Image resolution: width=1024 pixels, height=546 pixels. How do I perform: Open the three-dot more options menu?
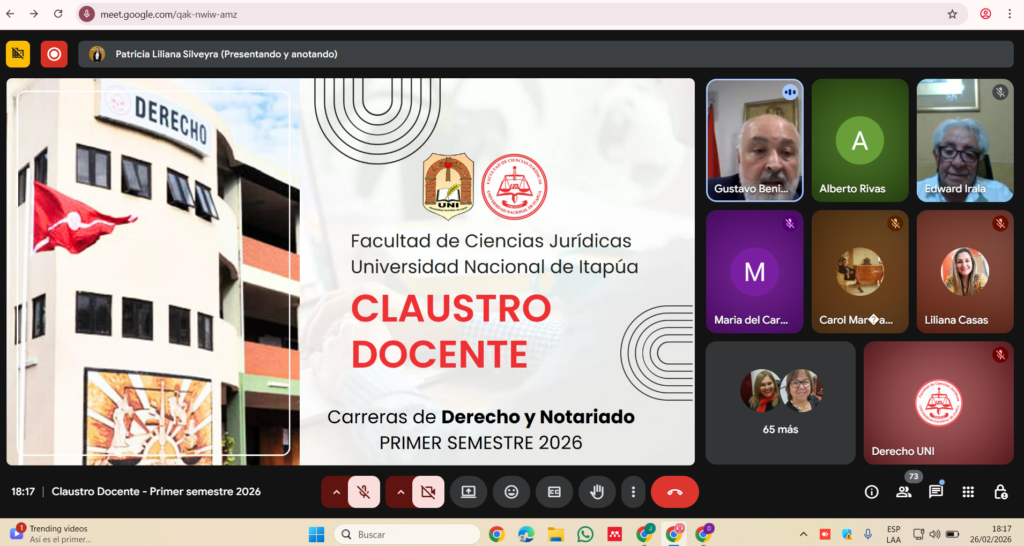(x=632, y=492)
